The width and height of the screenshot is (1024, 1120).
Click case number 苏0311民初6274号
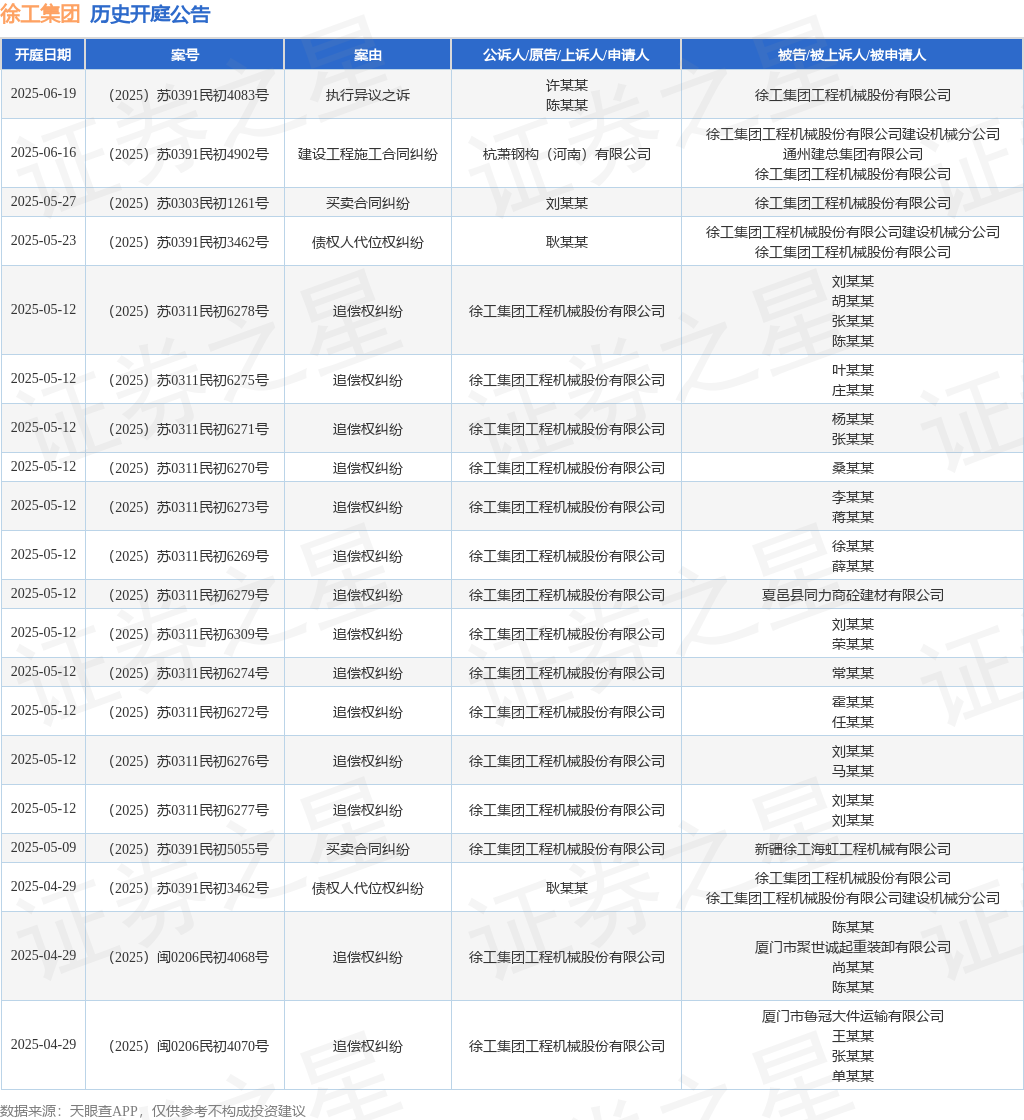pyautogui.click(x=189, y=674)
